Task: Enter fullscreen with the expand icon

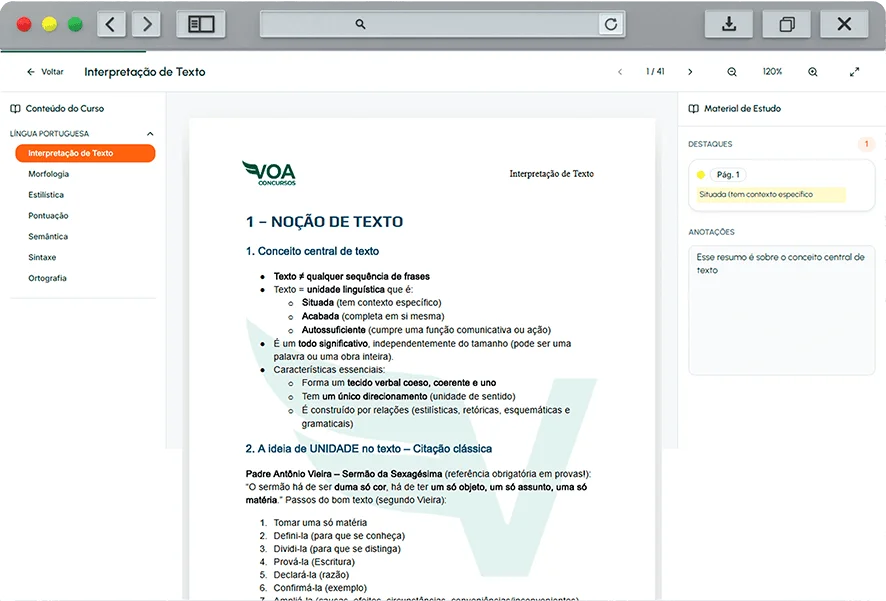Action: 855,72
